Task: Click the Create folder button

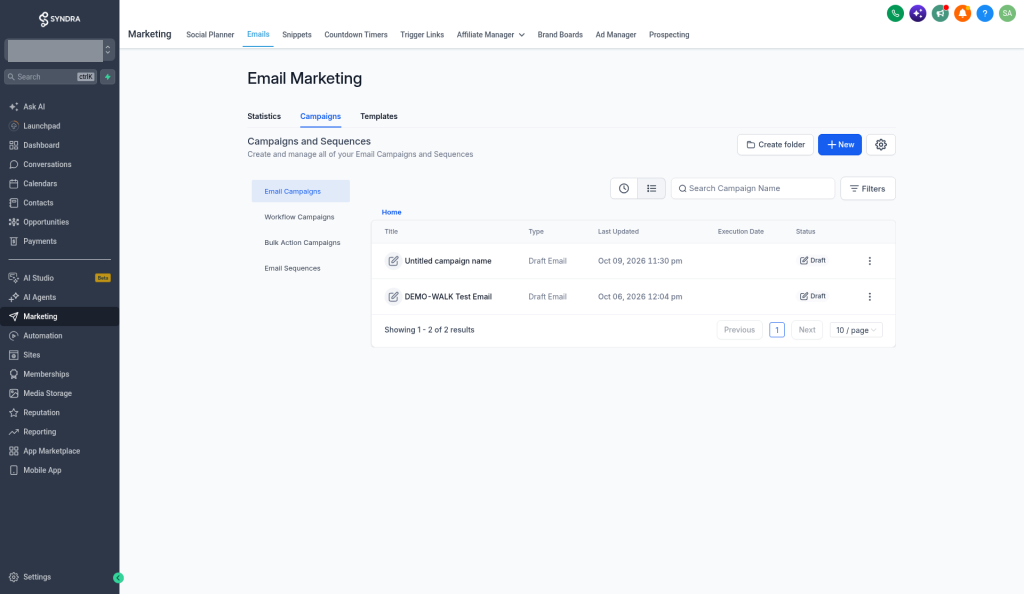Action: 775,145
